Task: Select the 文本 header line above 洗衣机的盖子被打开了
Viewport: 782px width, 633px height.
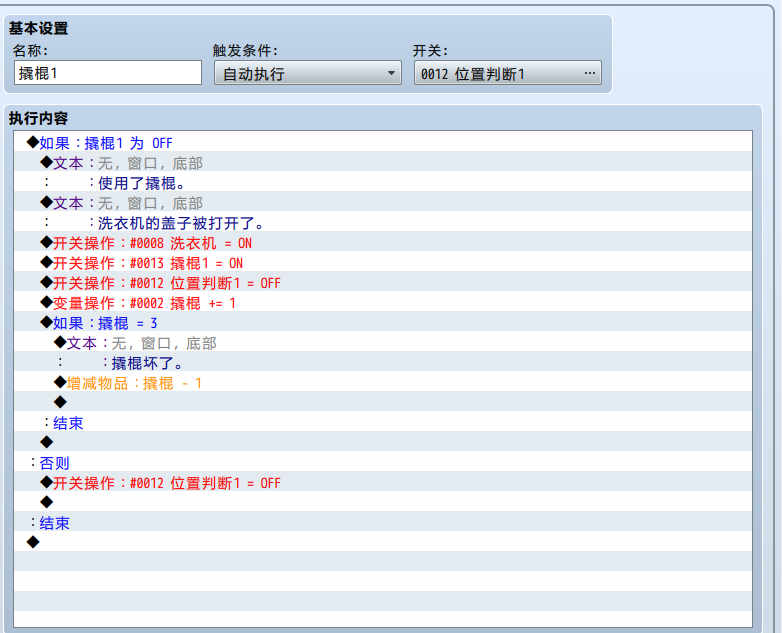Action: [x=383, y=203]
